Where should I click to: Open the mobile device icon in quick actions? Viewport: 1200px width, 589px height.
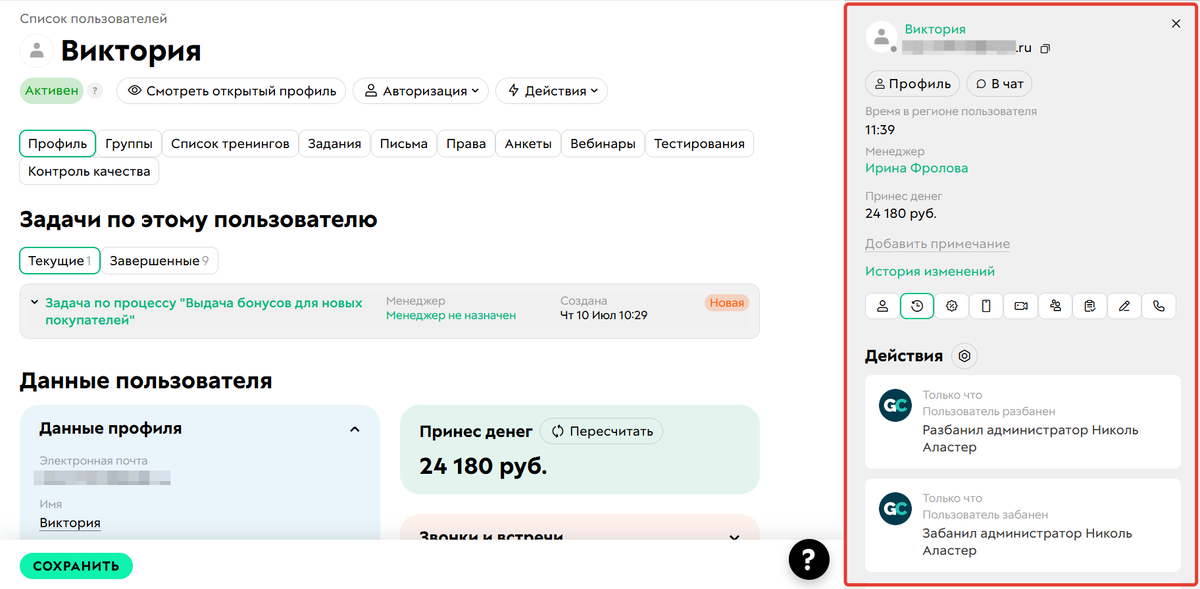986,306
